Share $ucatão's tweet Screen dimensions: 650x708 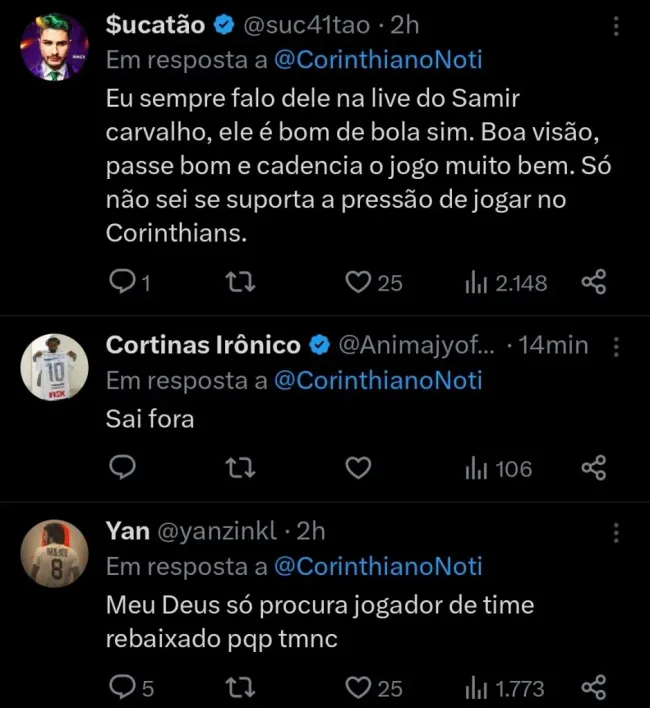(x=594, y=283)
